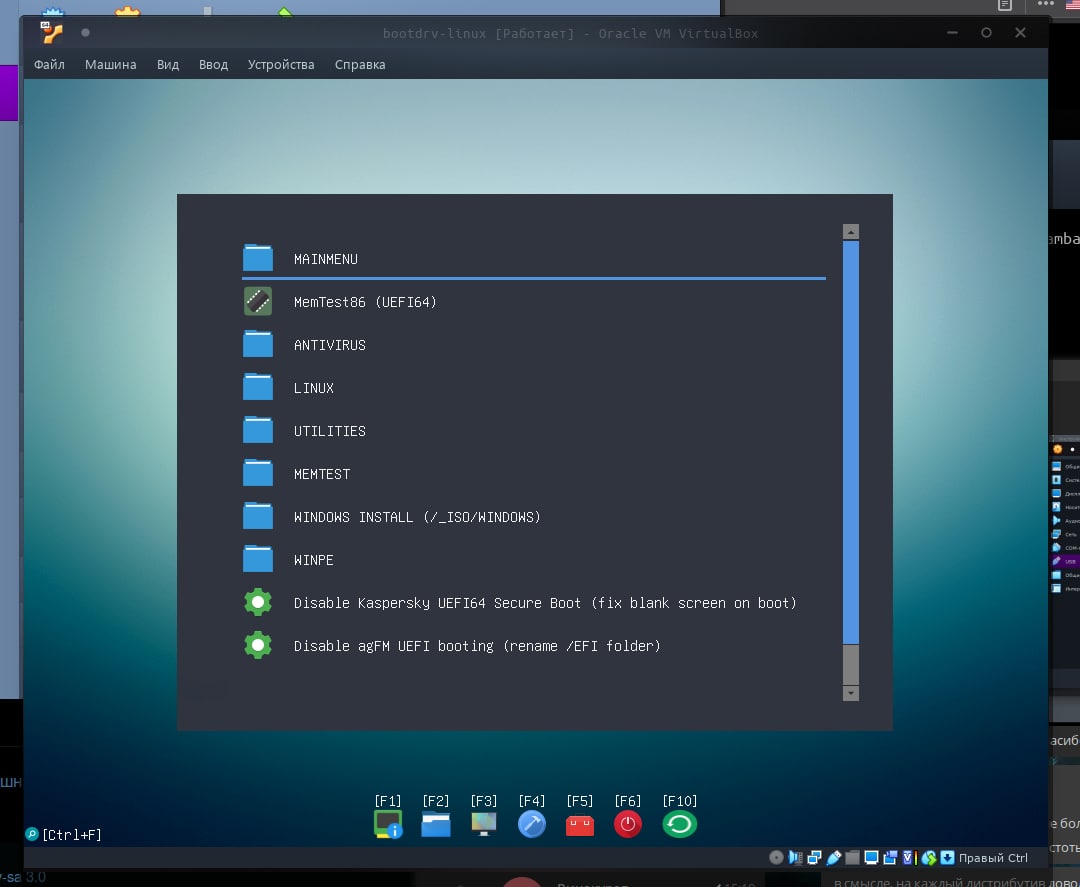Open the UTILITIES folder icon
The image size is (1080, 887).
click(x=258, y=430)
